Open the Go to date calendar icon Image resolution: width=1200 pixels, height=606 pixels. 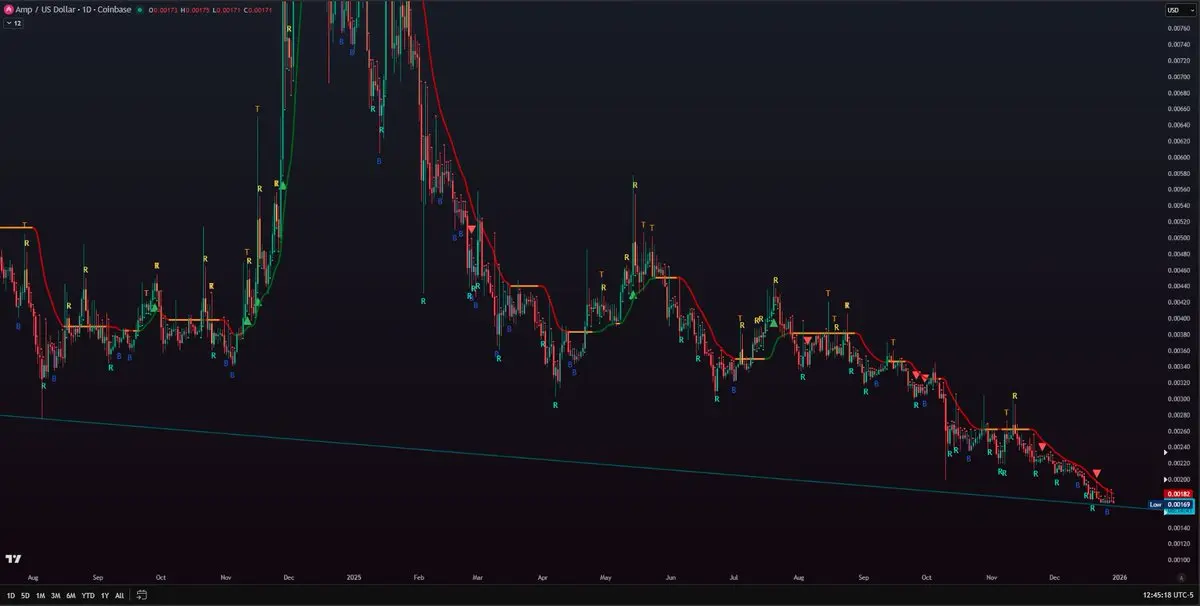coord(143,595)
